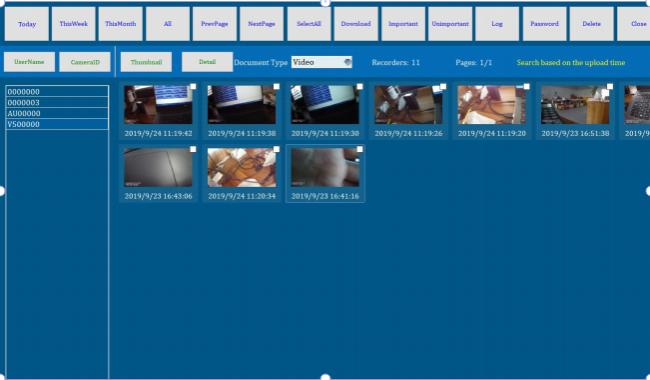
Task: Click the ThisMonth filter button
Action: click(120, 24)
